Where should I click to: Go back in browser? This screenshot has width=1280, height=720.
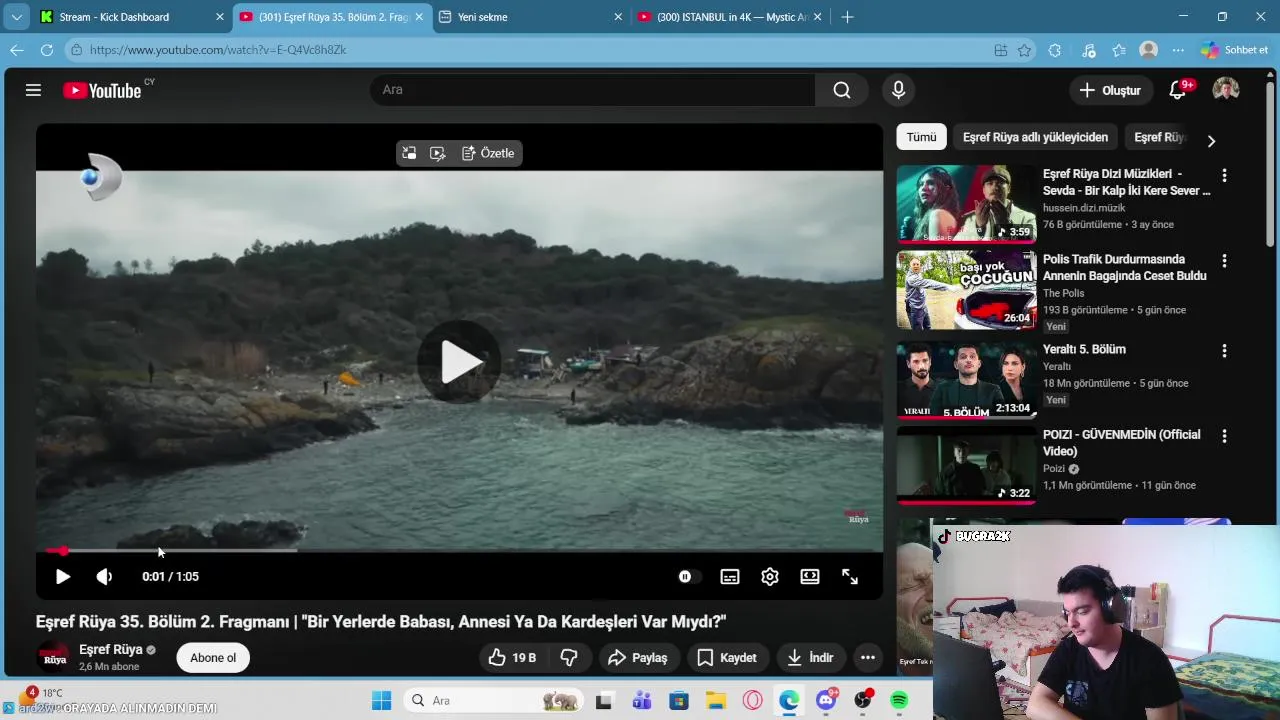coord(16,50)
